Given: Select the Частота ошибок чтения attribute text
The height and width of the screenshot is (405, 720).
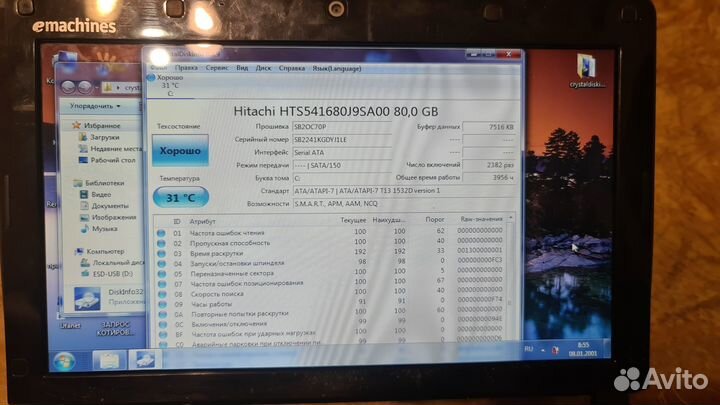Looking at the screenshot, I should point(227,233).
